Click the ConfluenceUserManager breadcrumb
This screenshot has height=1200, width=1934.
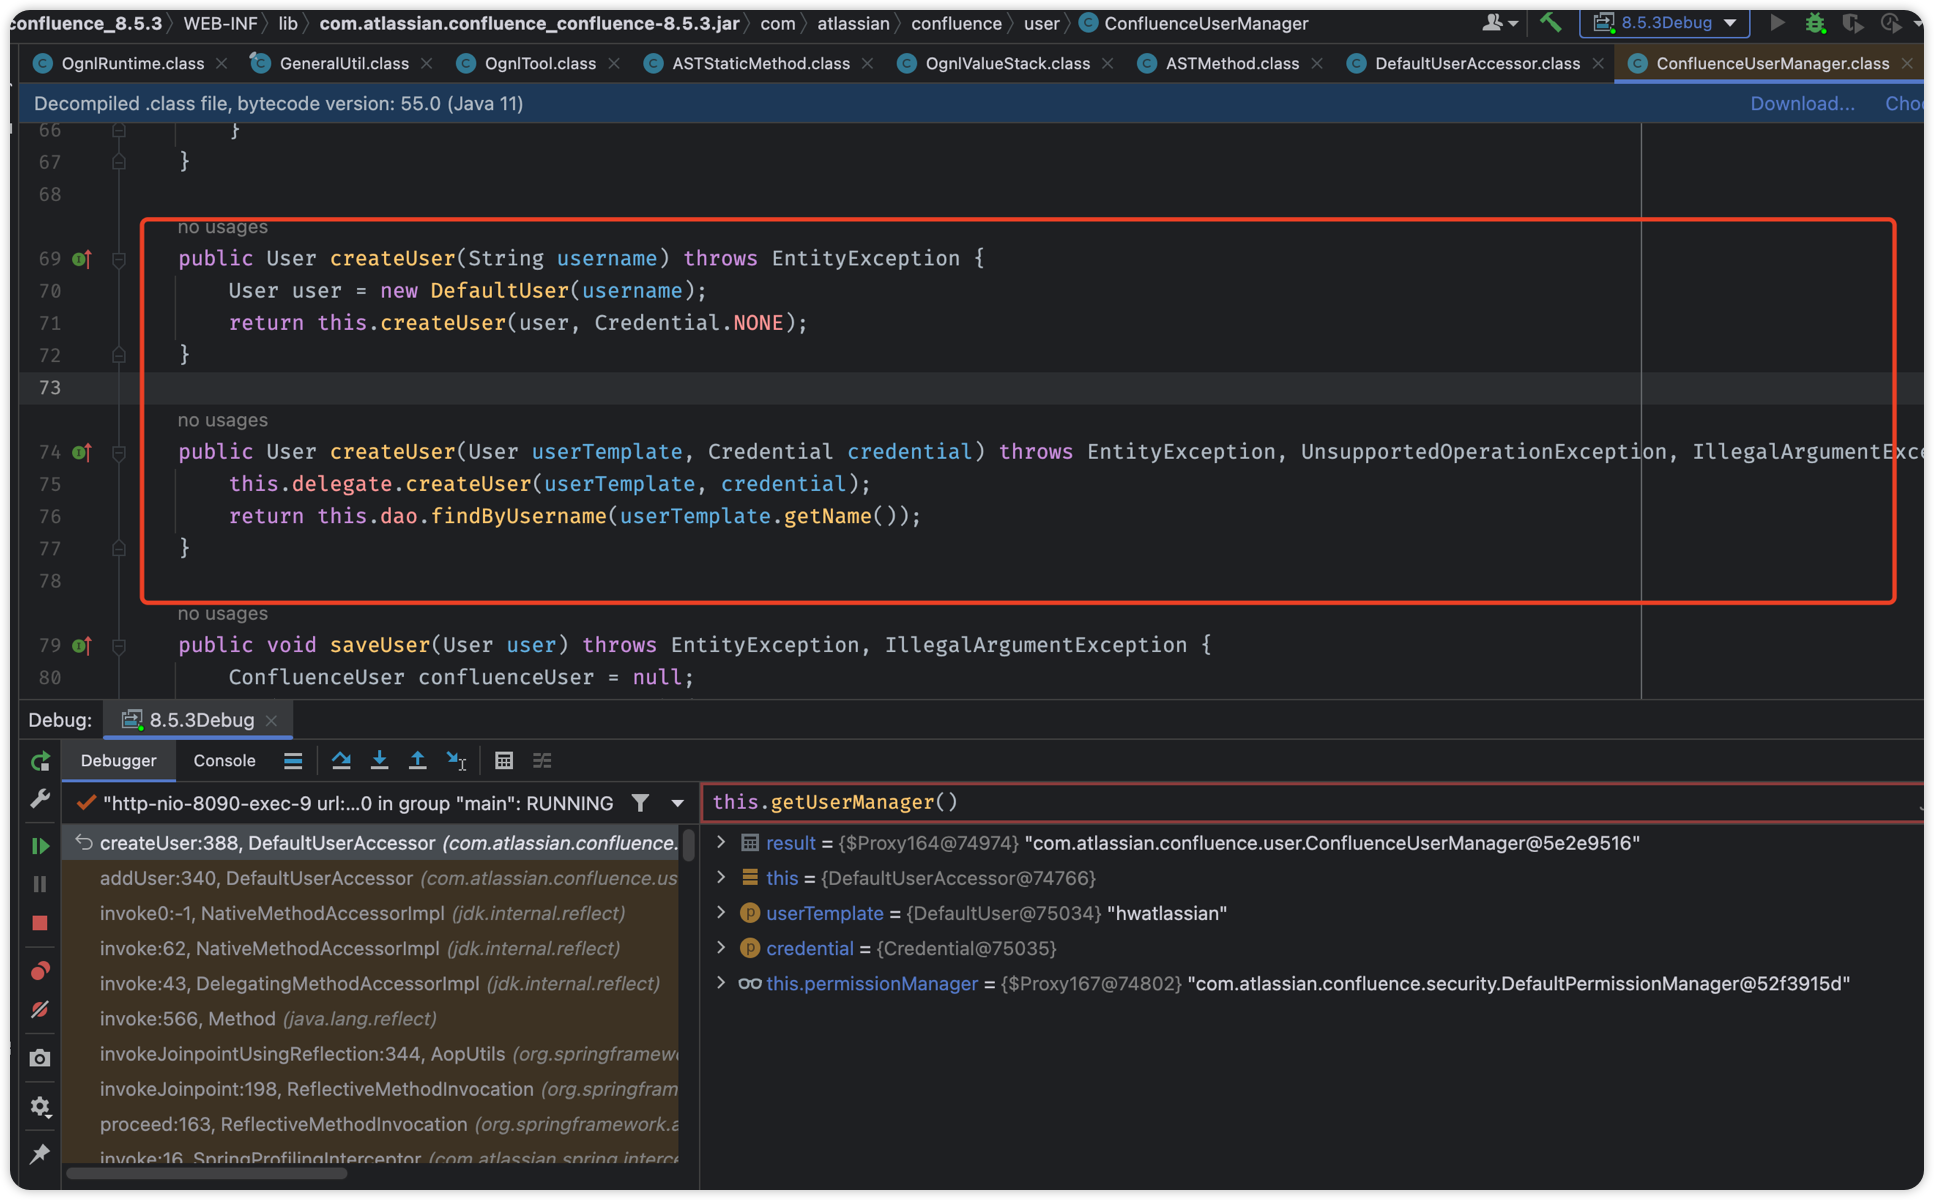[x=1194, y=23]
